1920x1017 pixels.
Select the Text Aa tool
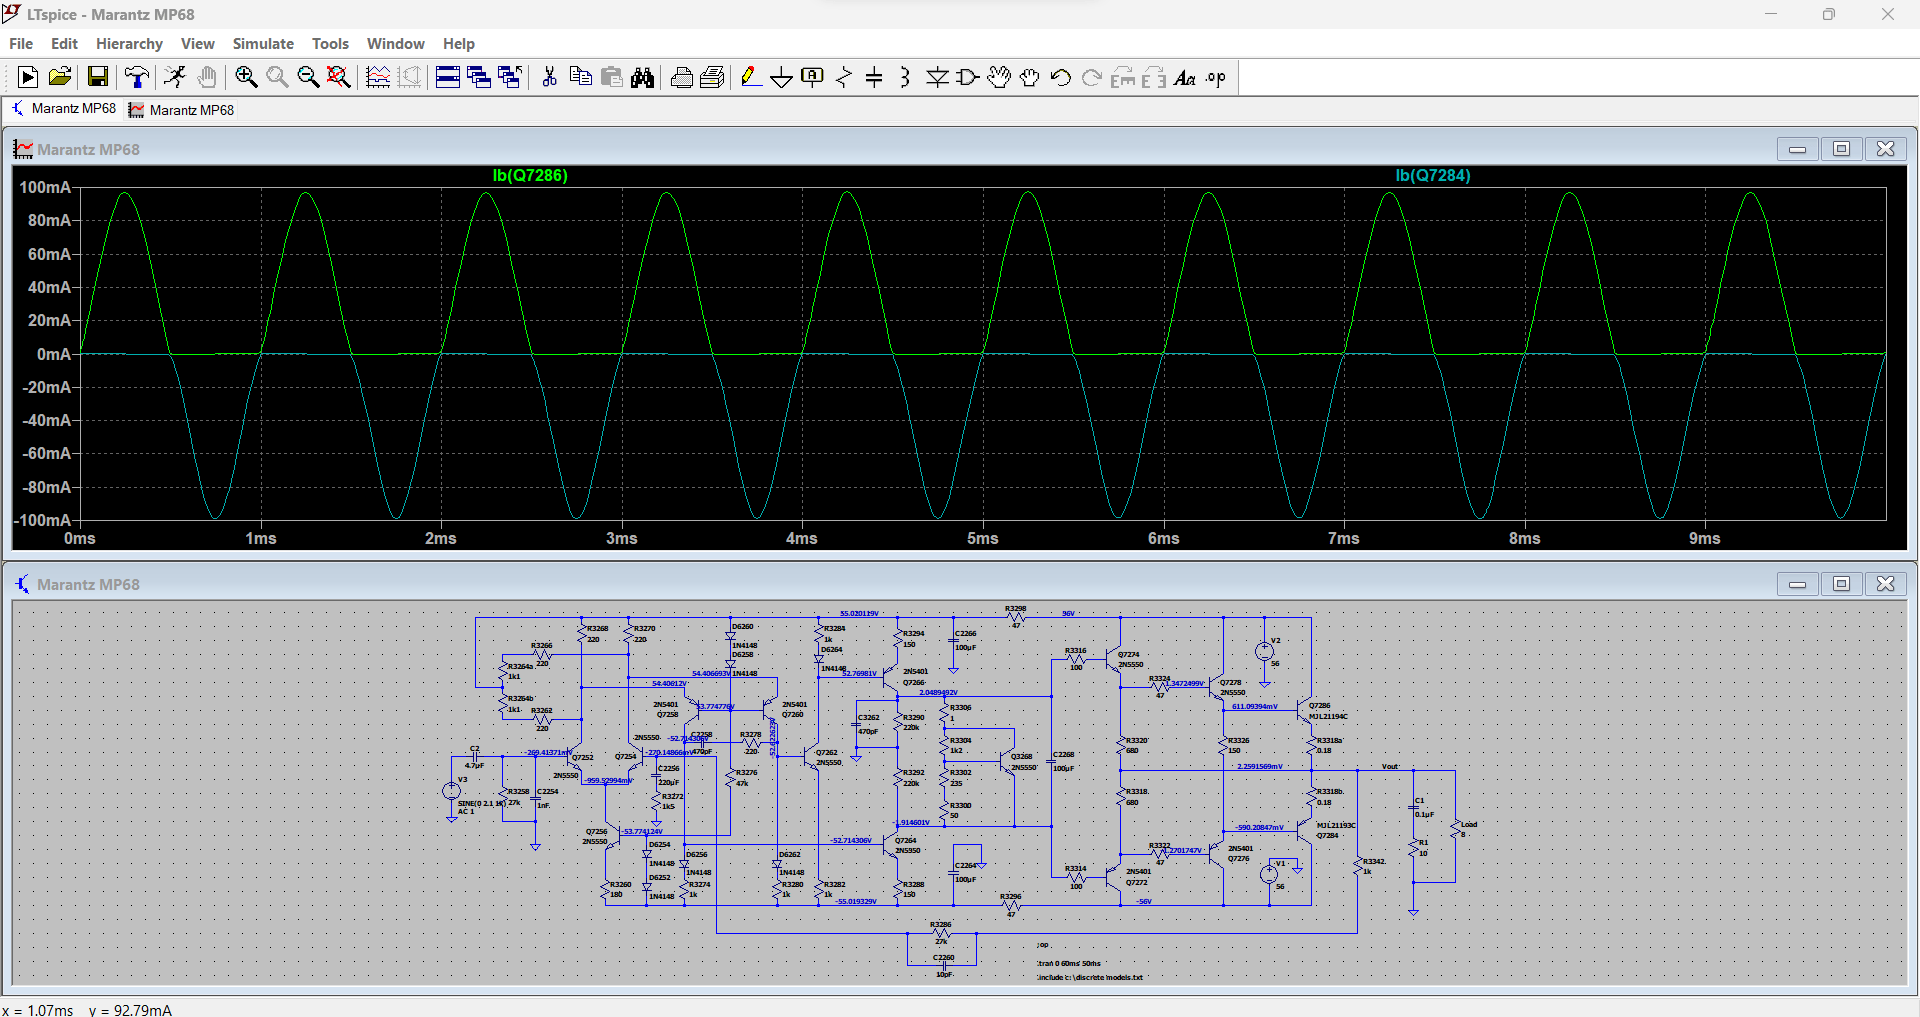pyautogui.click(x=1185, y=77)
